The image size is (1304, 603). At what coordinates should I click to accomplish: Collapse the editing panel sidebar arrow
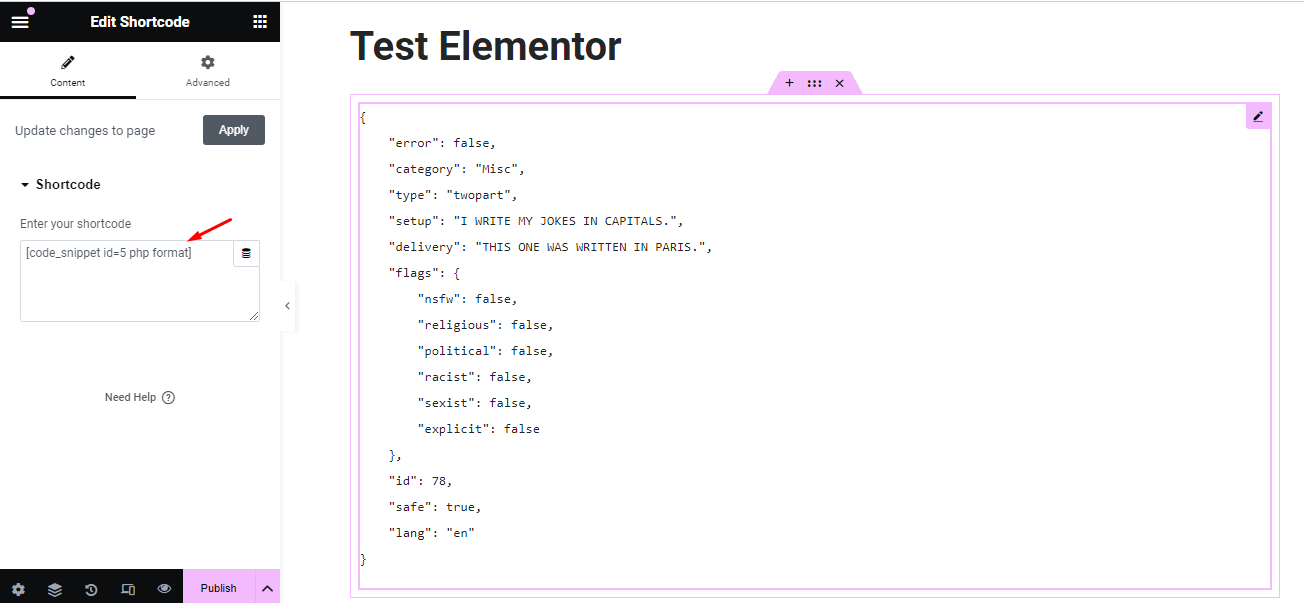[x=287, y=306]
